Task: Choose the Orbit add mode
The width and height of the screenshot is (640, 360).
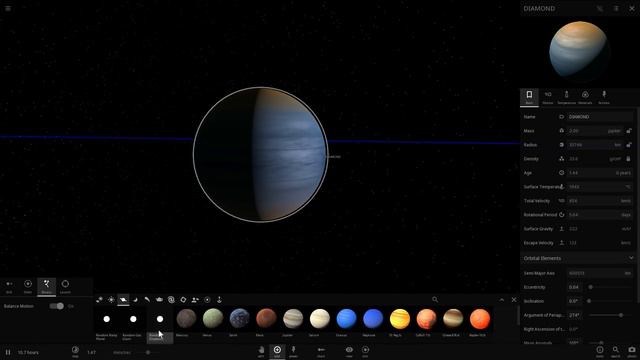Action: [28, 287]
